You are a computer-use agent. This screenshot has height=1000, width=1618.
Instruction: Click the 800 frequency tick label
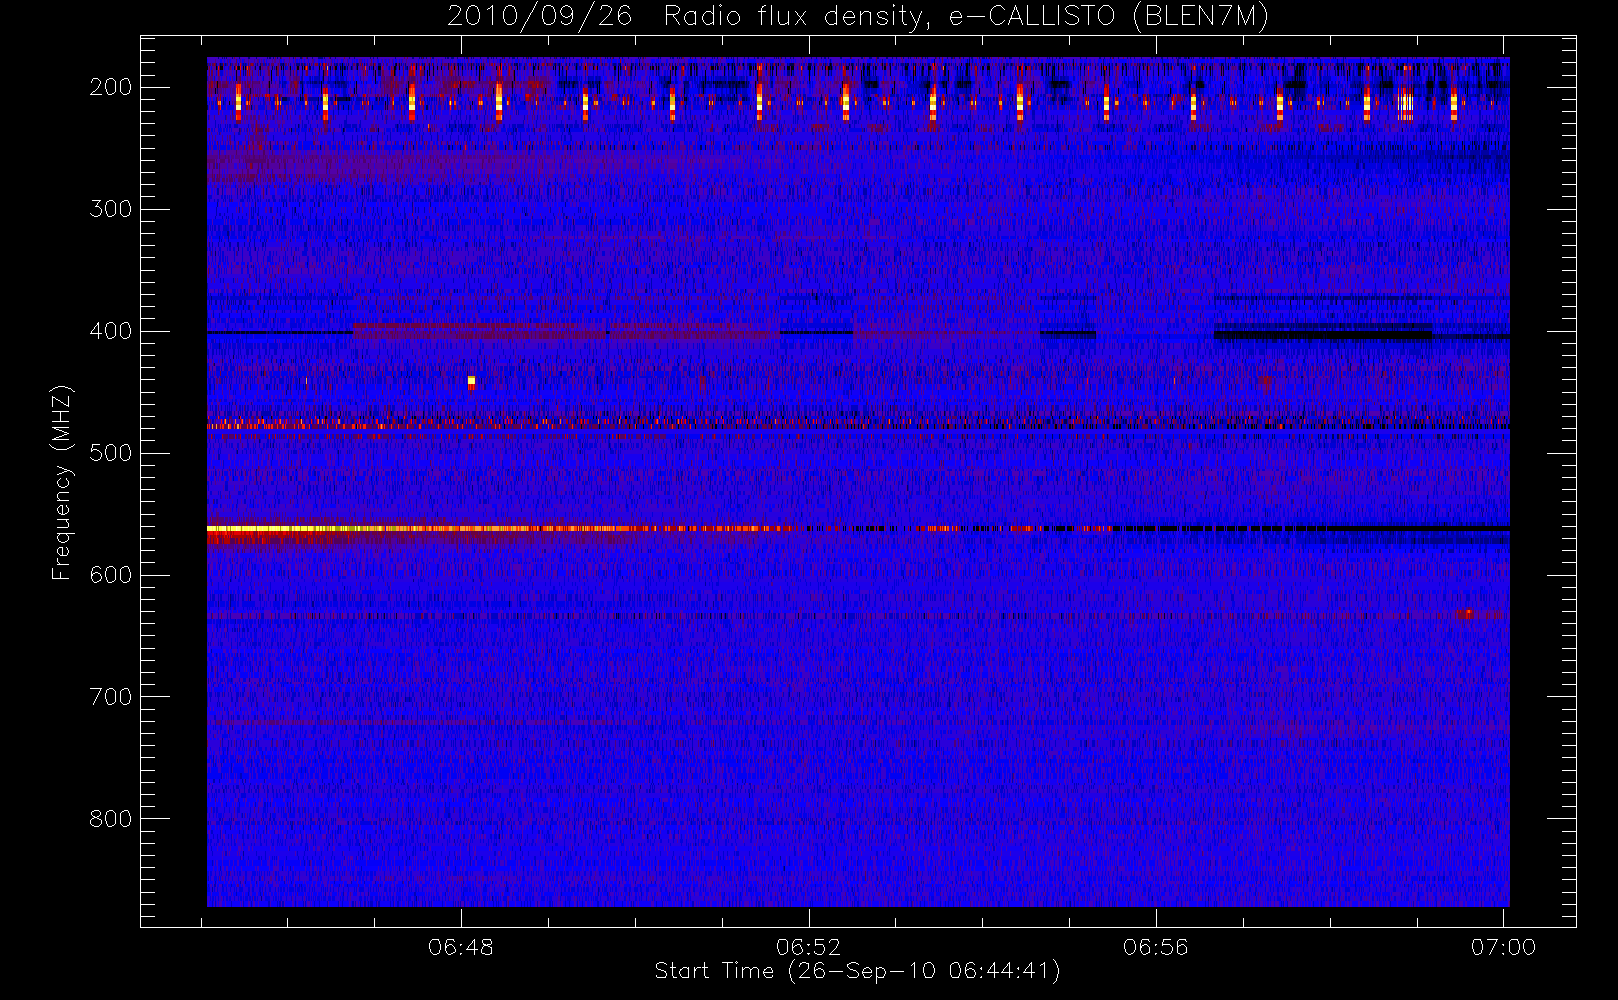tap(110, 819)
